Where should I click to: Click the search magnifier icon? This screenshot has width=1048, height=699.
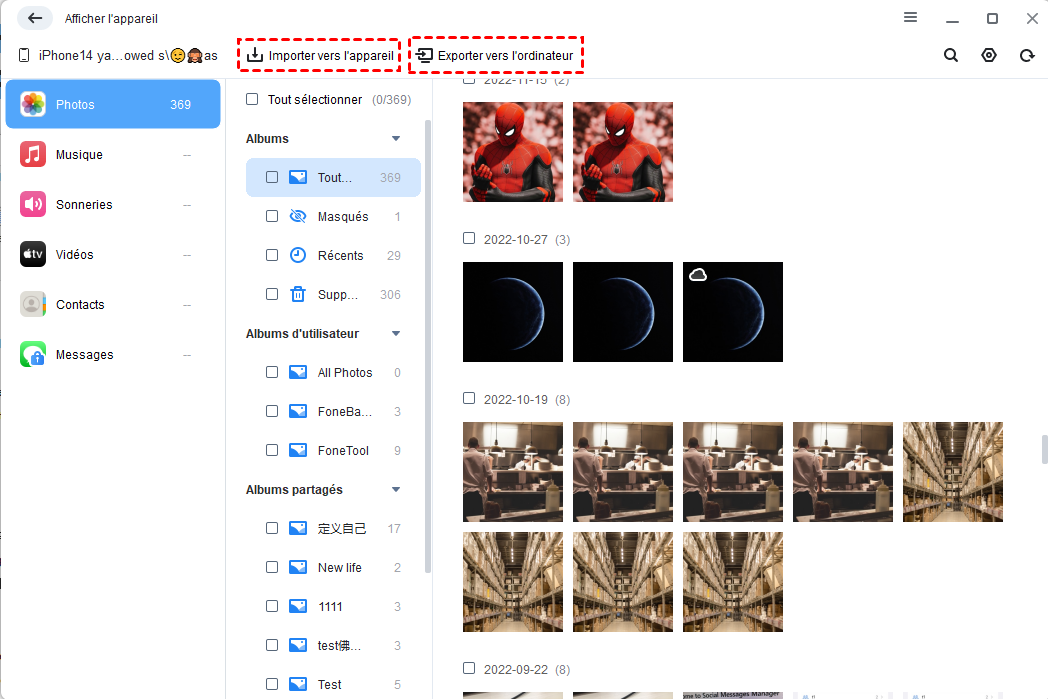(950, 55)
